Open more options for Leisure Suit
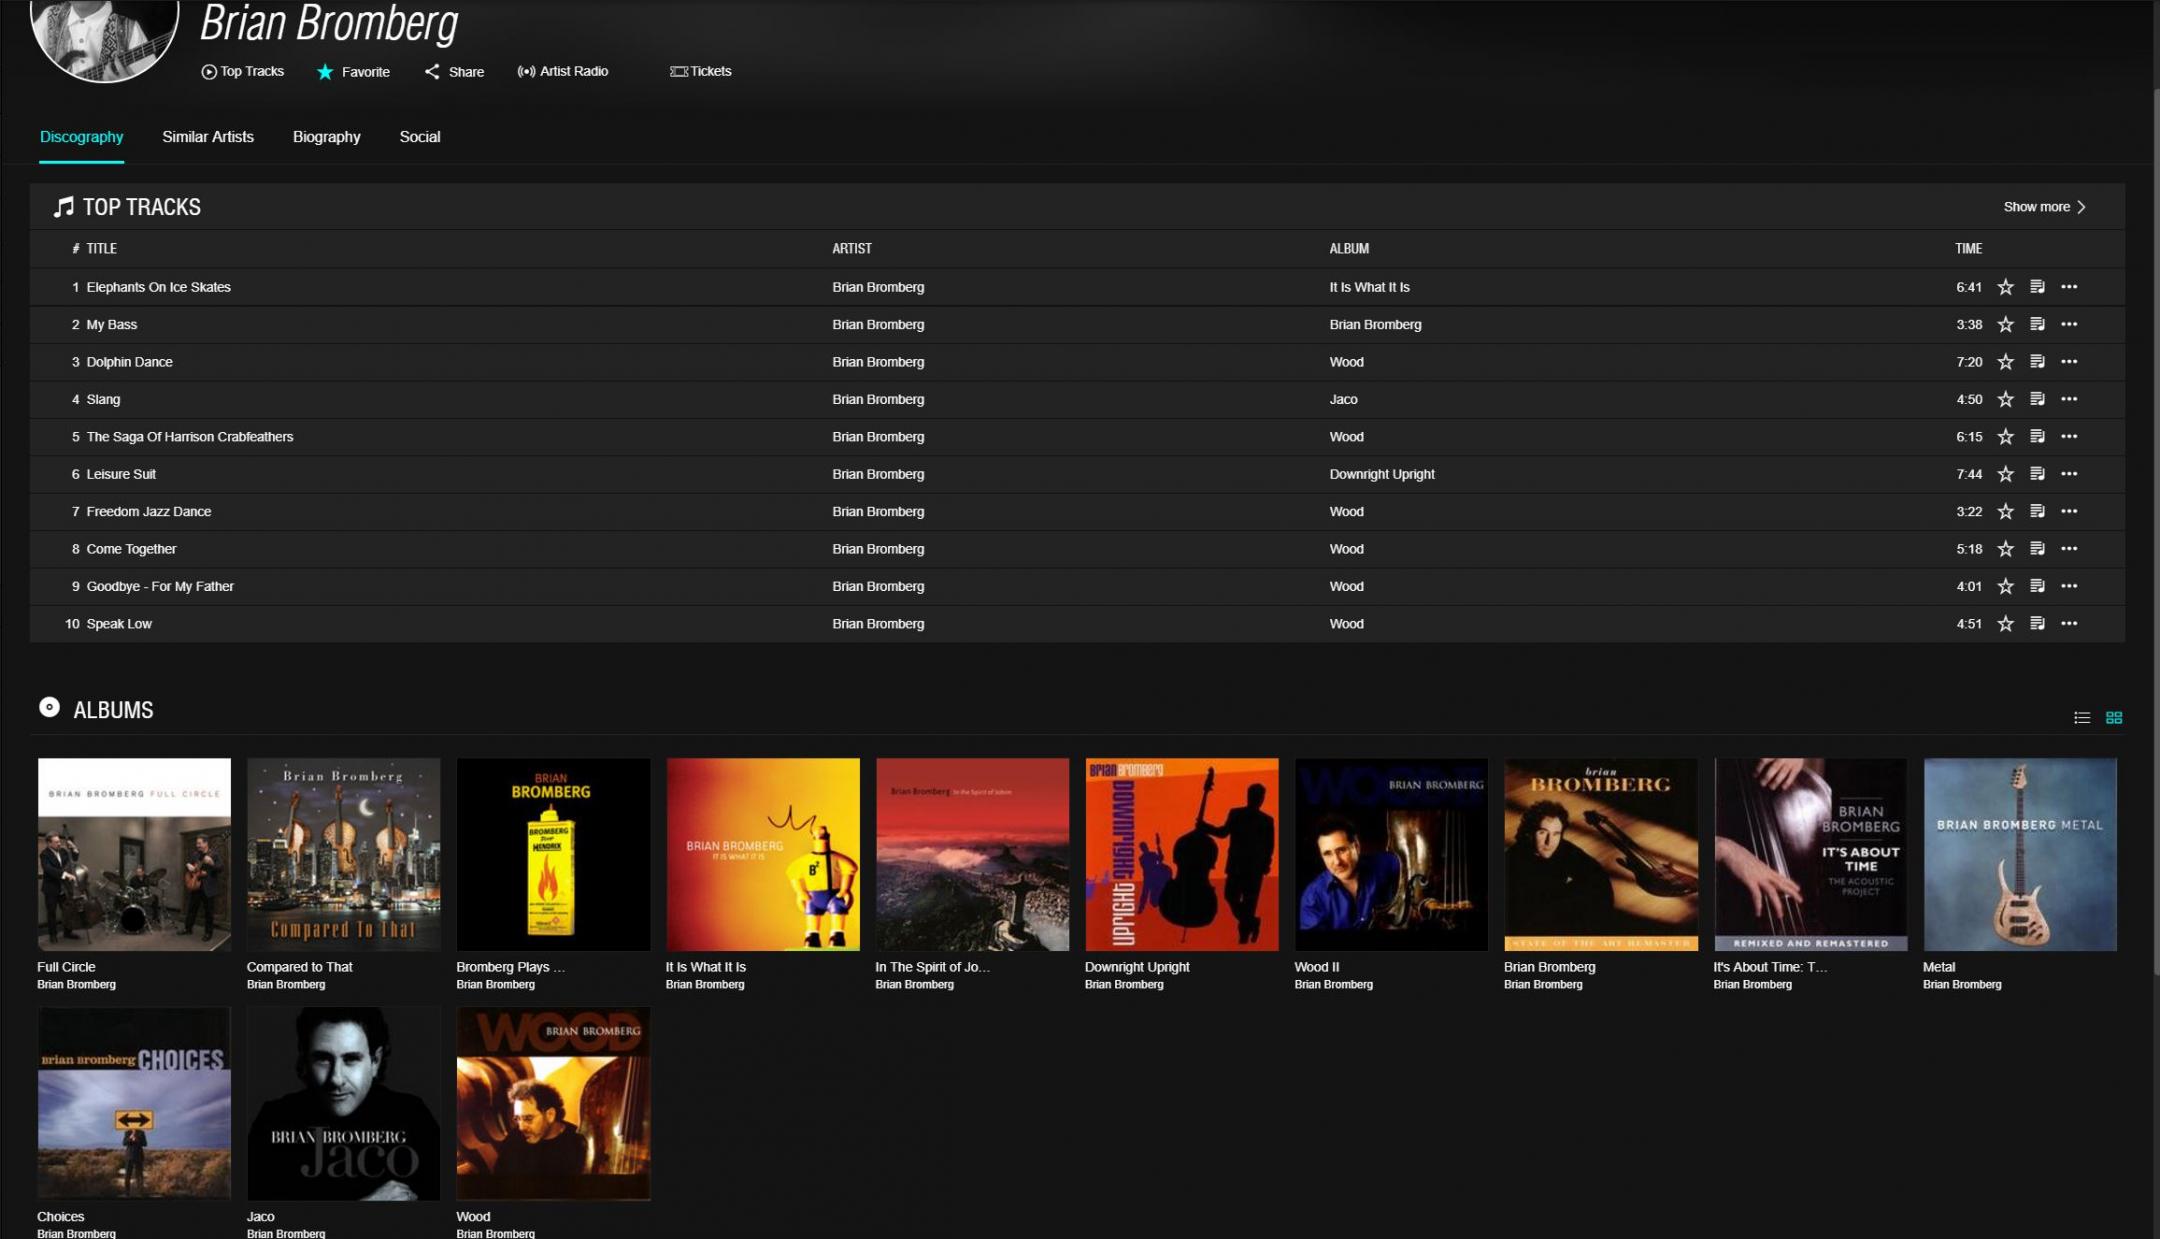2160x1239 pixels. 2069,474
